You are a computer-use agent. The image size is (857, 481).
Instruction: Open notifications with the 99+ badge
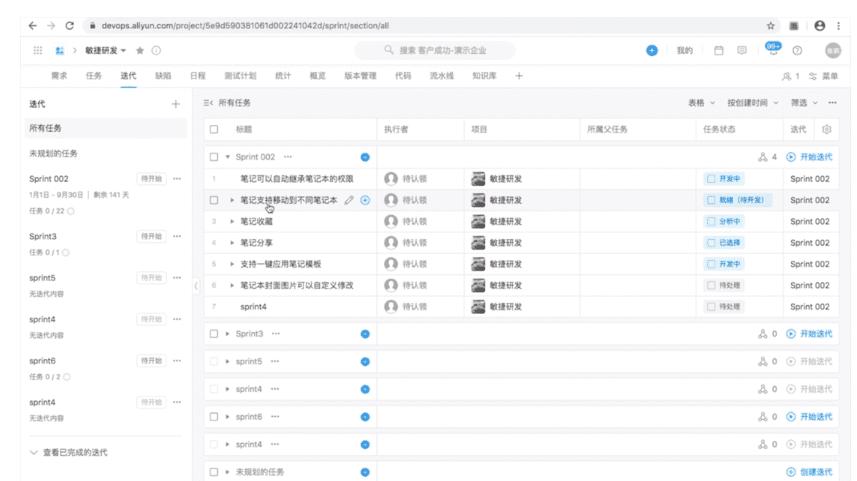click(x=773, y=49)
